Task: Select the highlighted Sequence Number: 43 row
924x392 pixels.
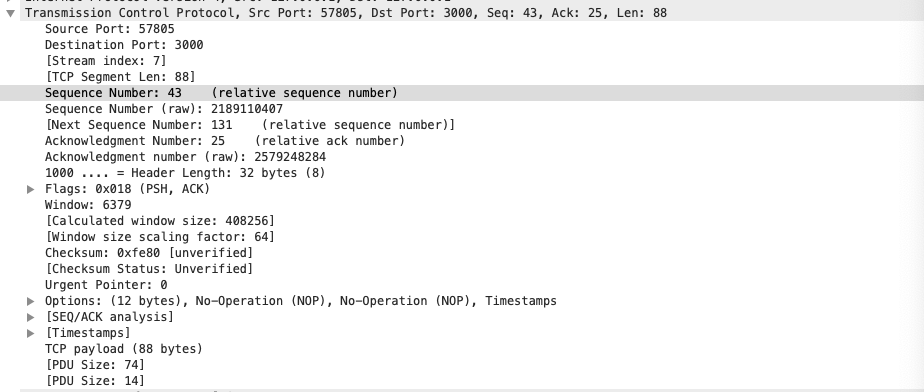Action: [x=462, y=93]
